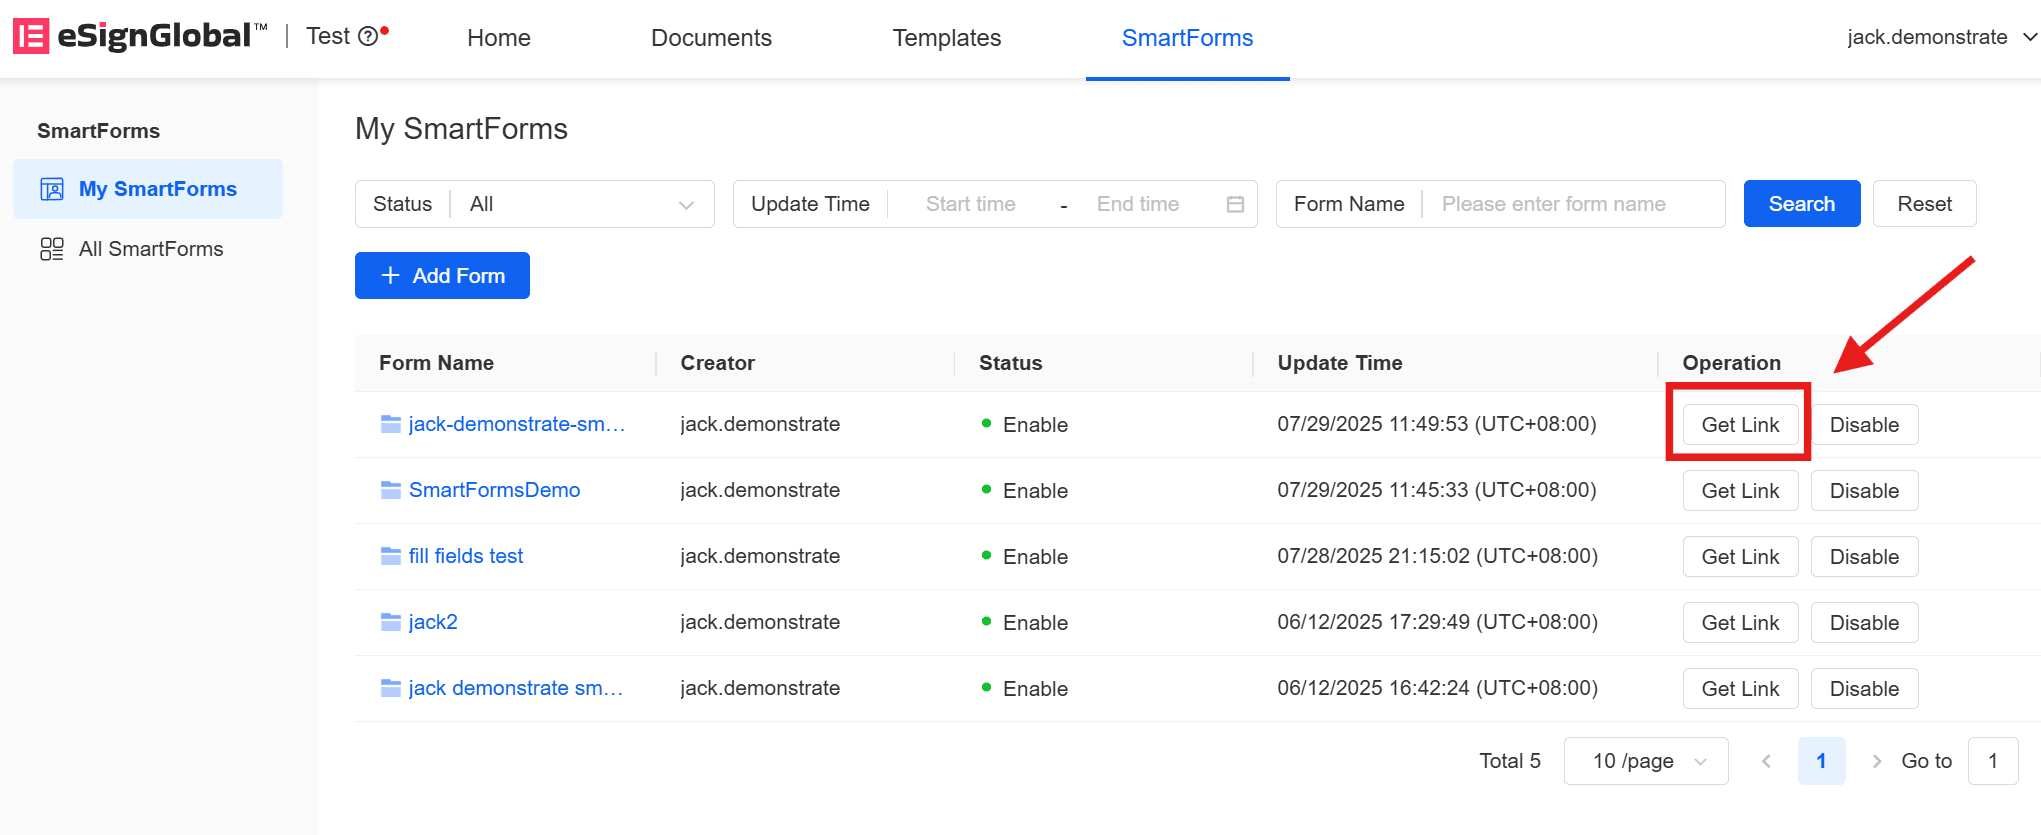Click the Enable status in jack2 row
The image size is (2041, 835).
(x=1025, y=623)
